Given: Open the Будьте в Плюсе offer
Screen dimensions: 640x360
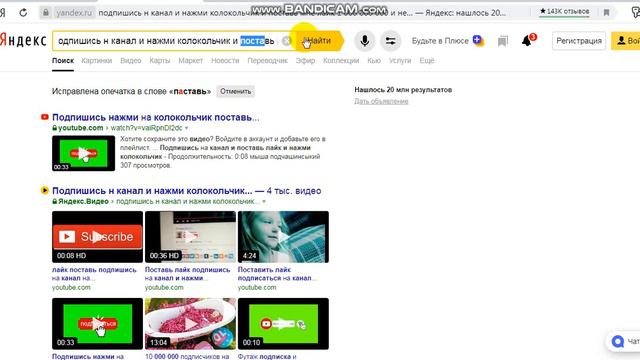Looking at the screenshot, I should [447, 41].
